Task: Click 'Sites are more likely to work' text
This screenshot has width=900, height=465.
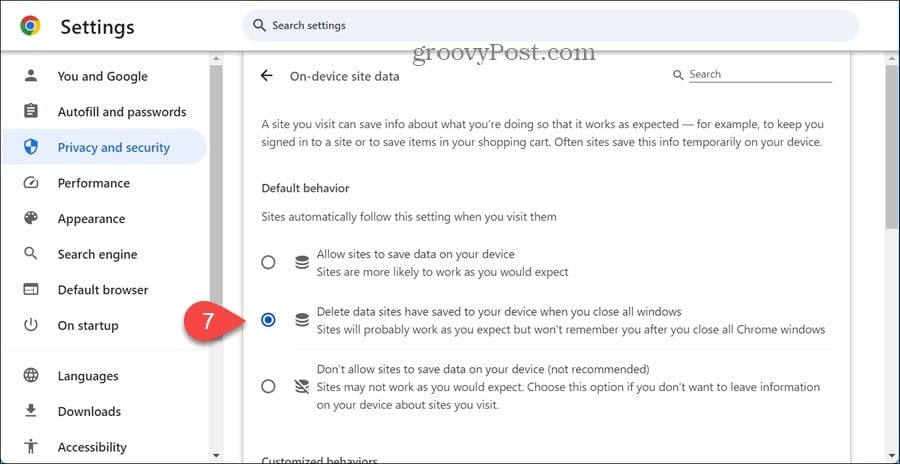Action: coord(443,272)
